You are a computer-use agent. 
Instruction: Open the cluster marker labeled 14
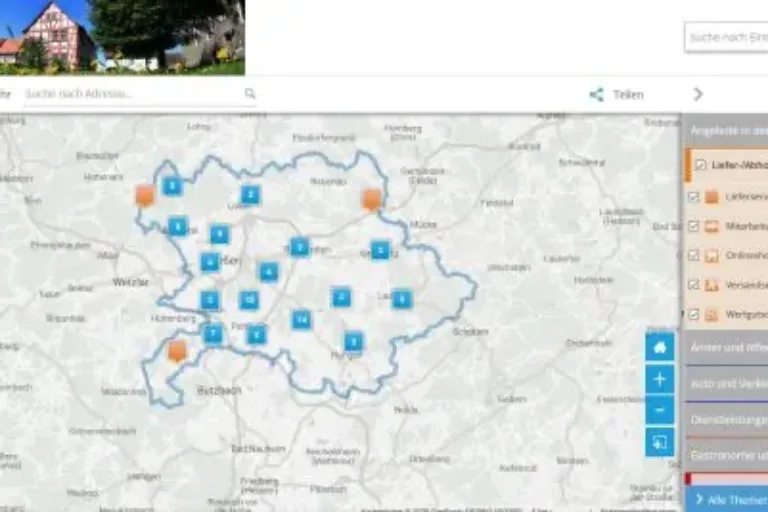point(301,319)
